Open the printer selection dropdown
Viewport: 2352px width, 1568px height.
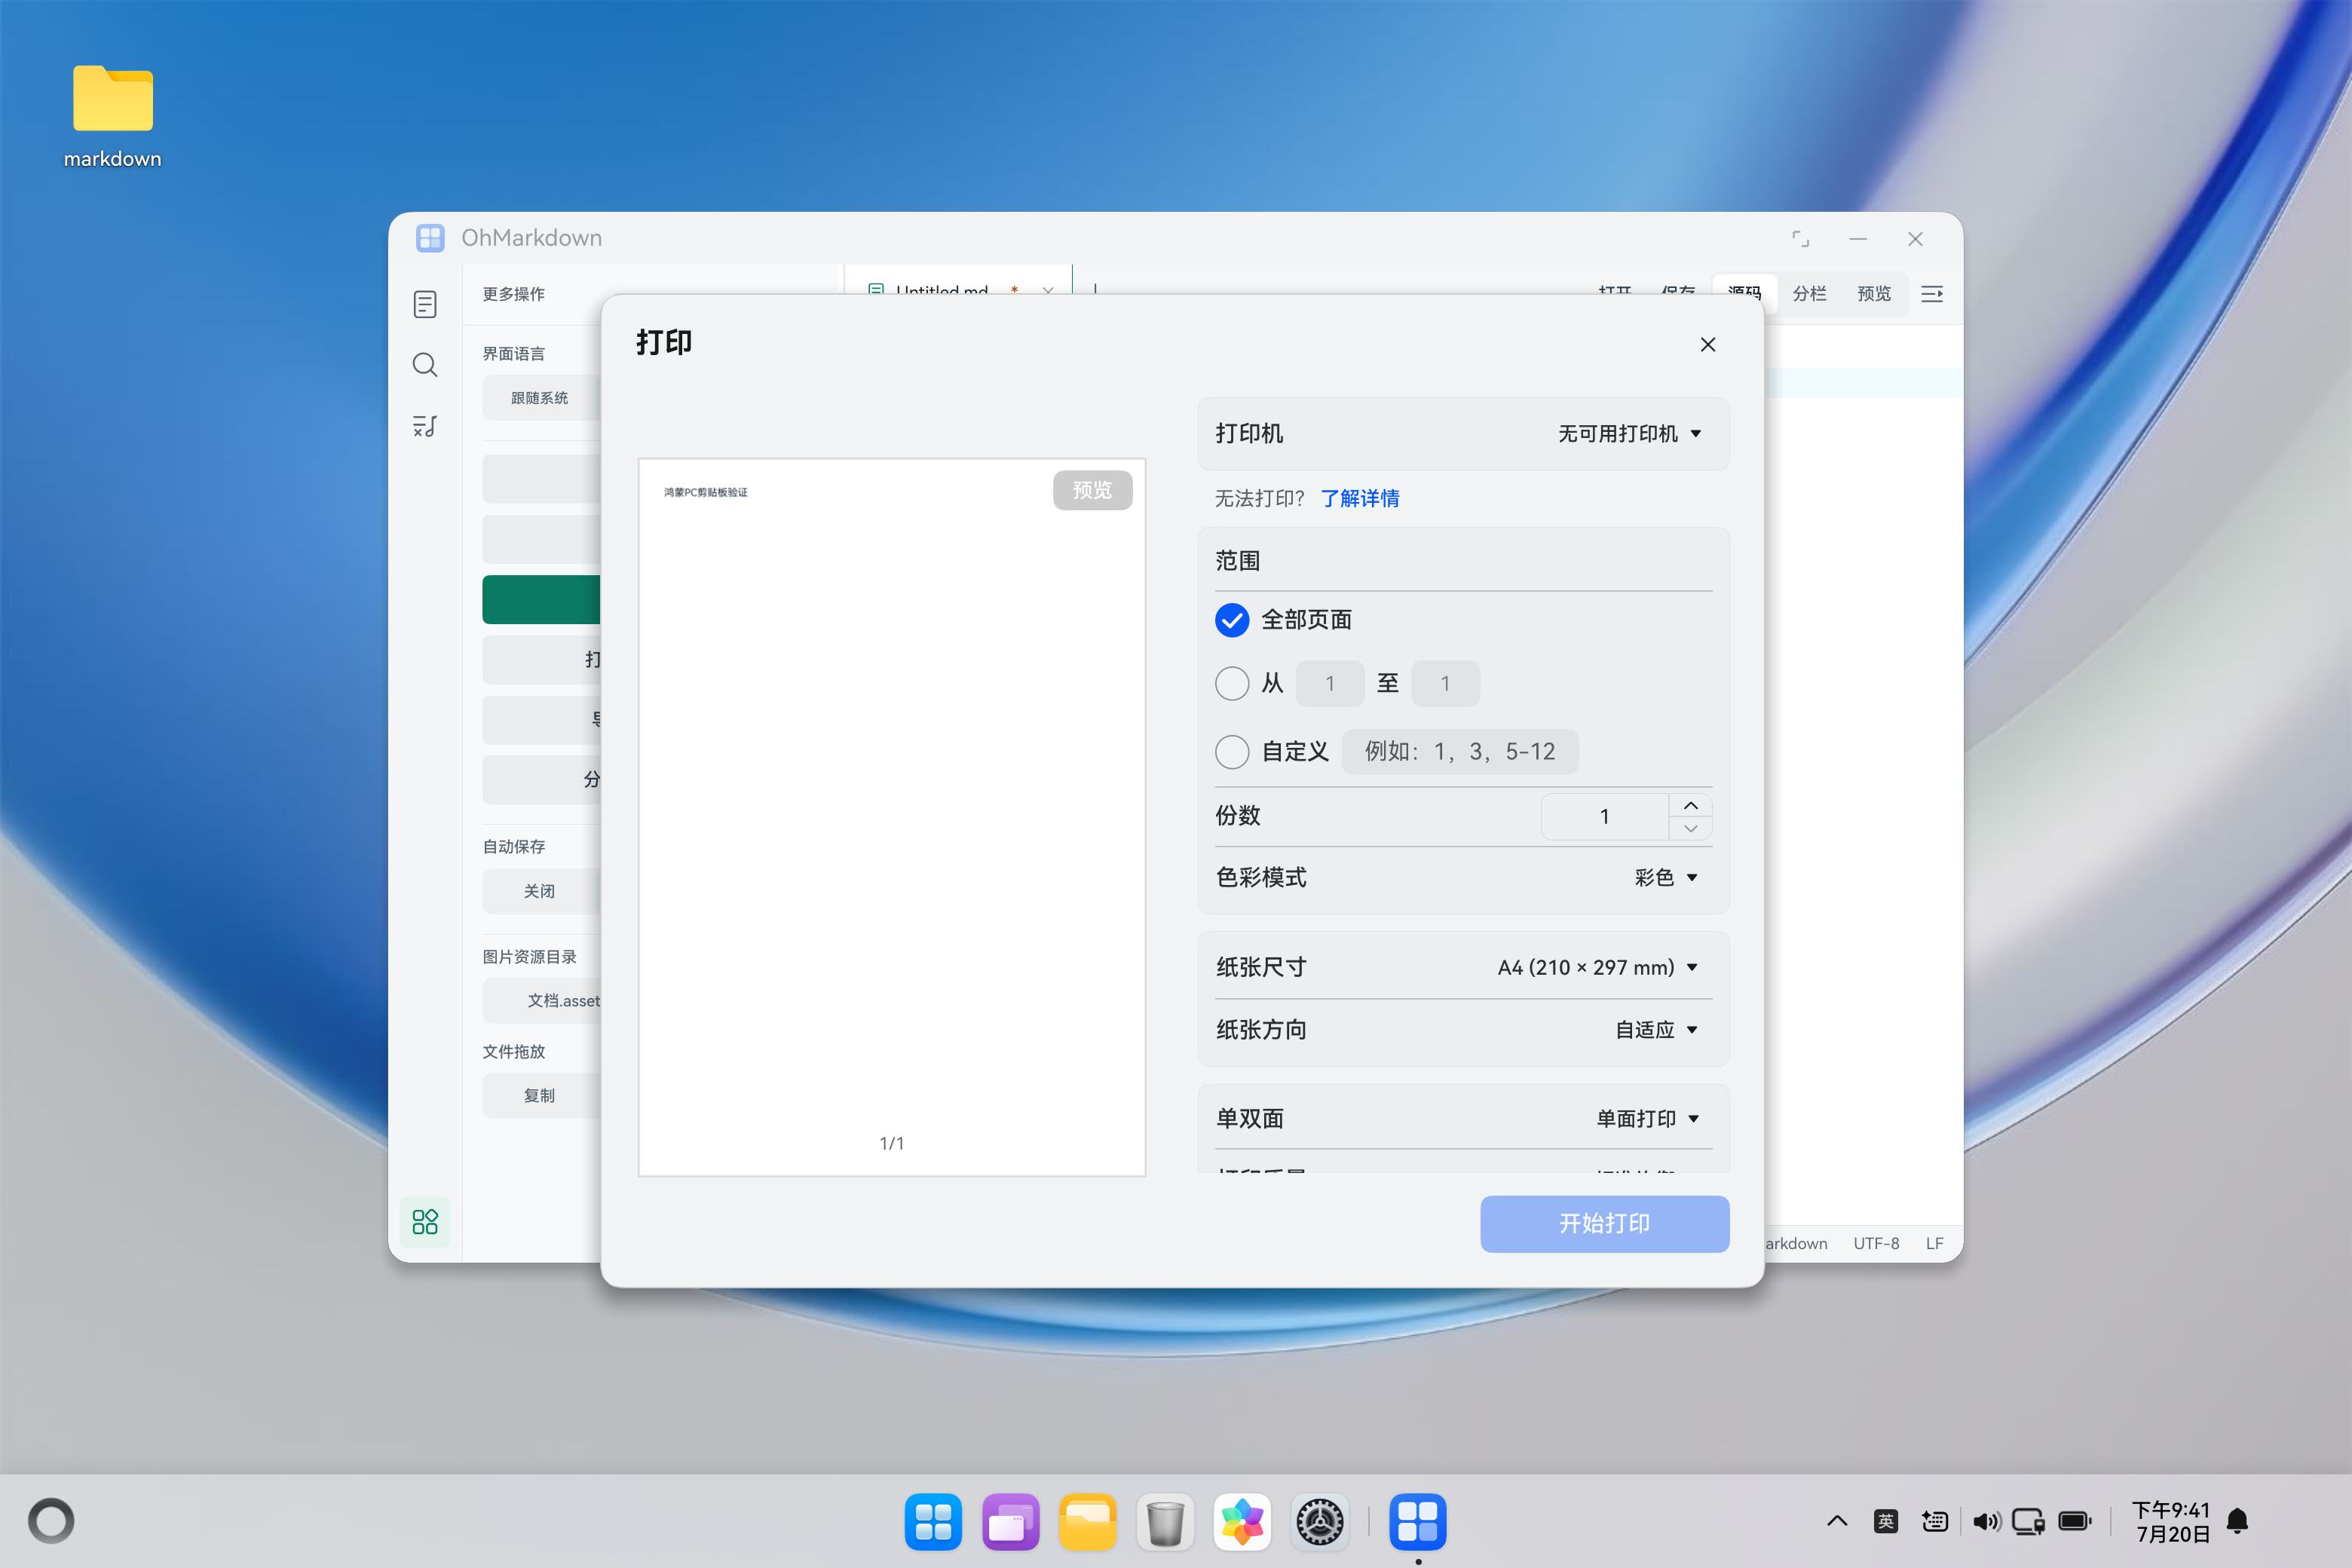1629,433
